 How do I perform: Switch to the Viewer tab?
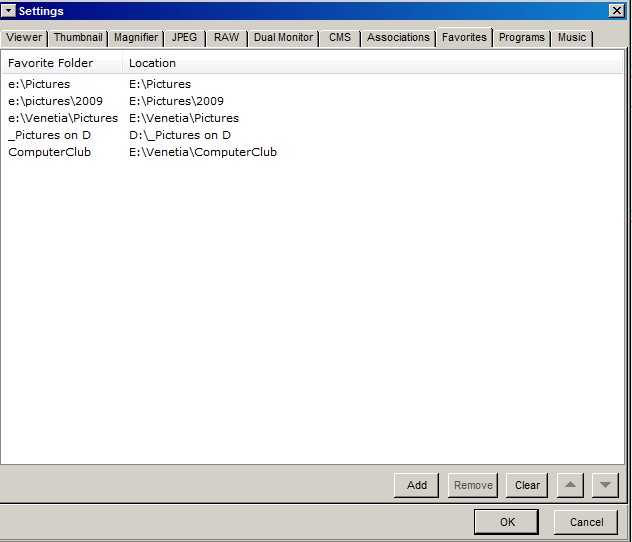pos(24,37)
